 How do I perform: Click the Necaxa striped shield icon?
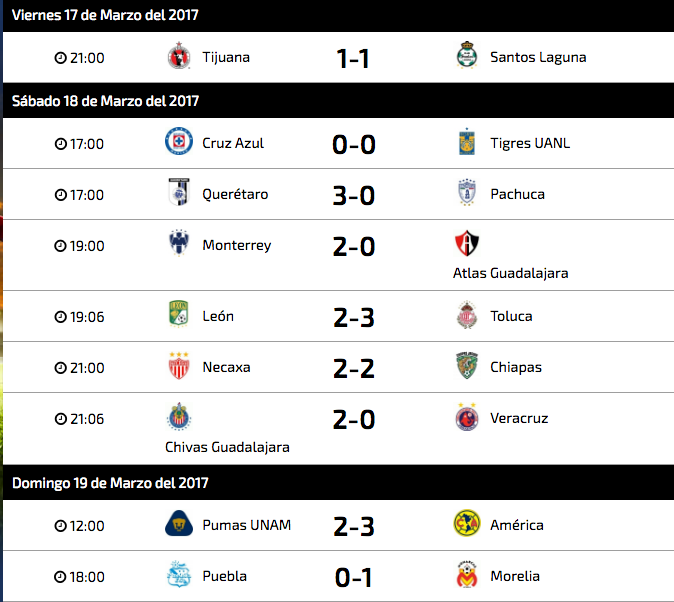point(179,366)
